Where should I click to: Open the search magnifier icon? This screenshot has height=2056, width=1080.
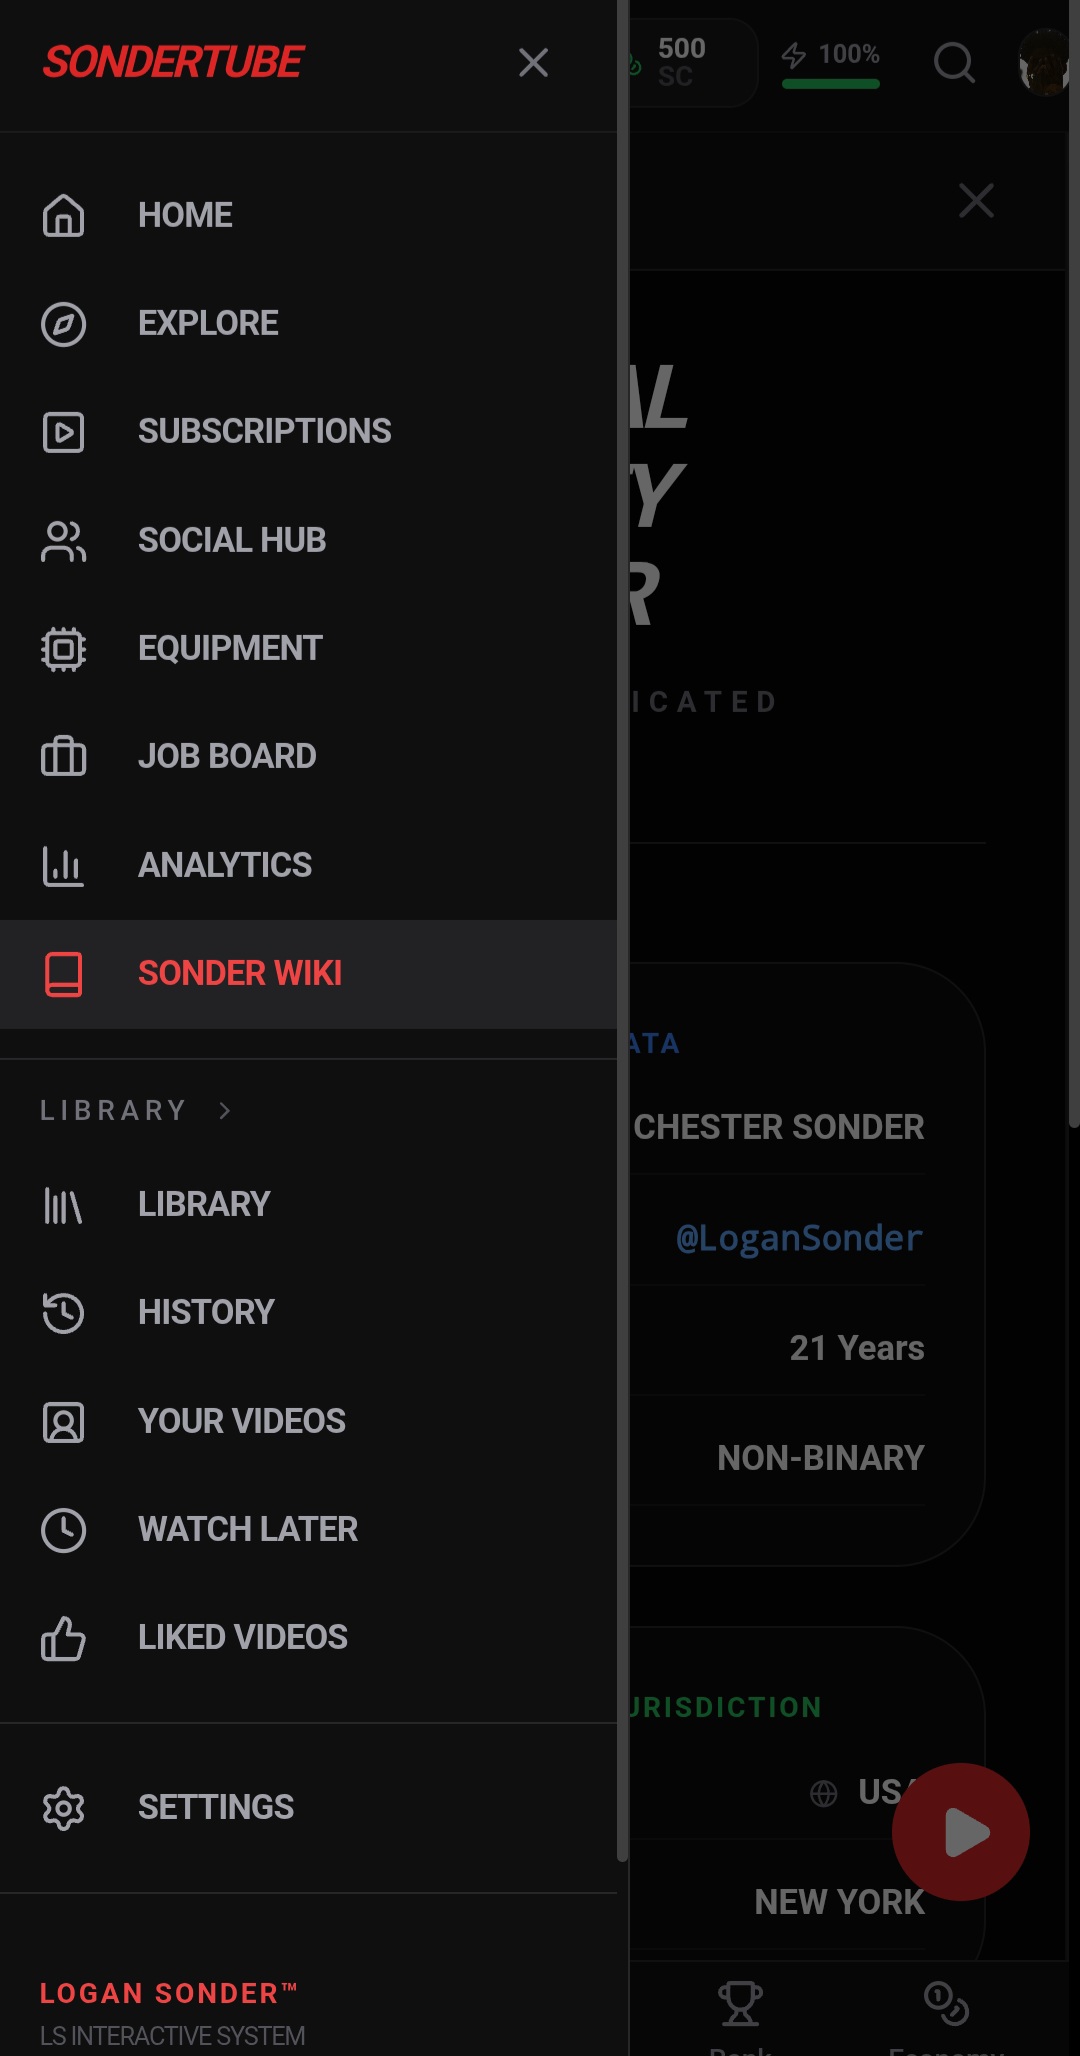pos(953,63)
